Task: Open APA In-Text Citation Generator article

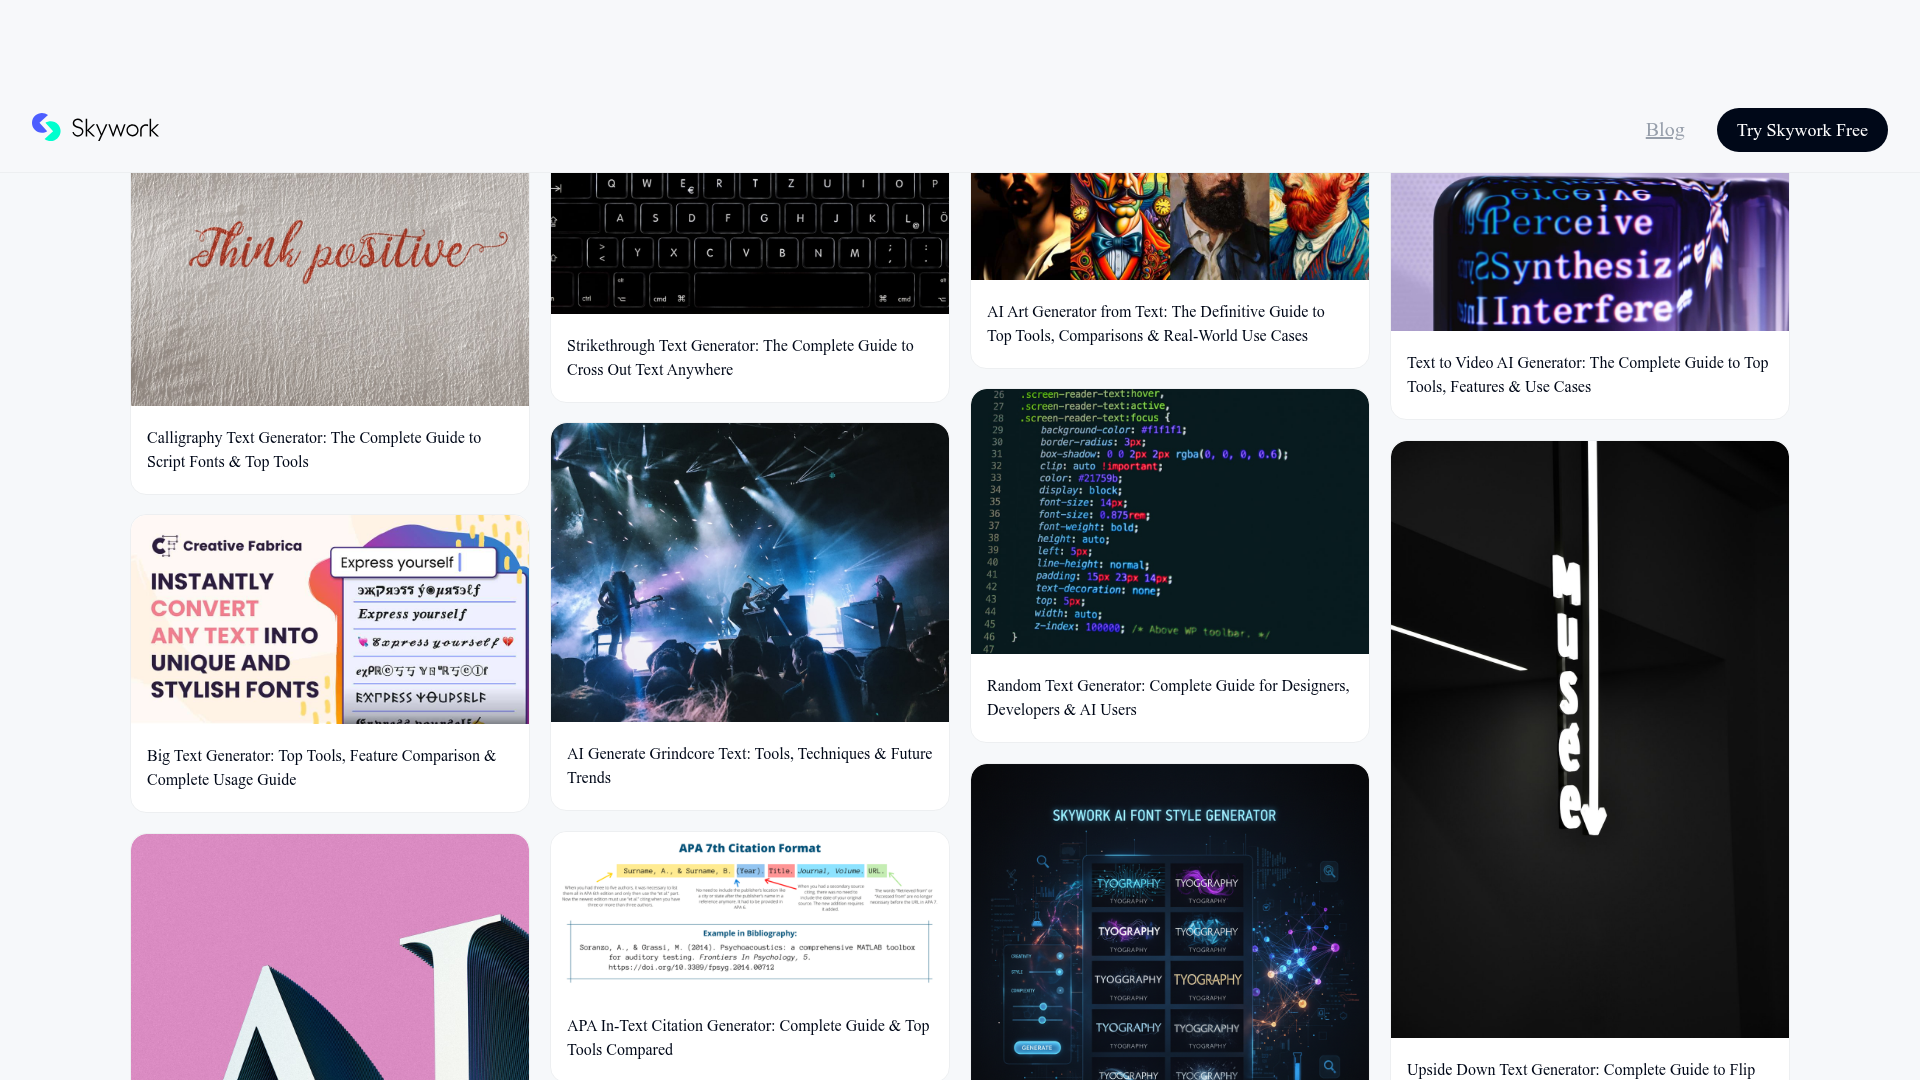Action: (x=748, y=1038)
